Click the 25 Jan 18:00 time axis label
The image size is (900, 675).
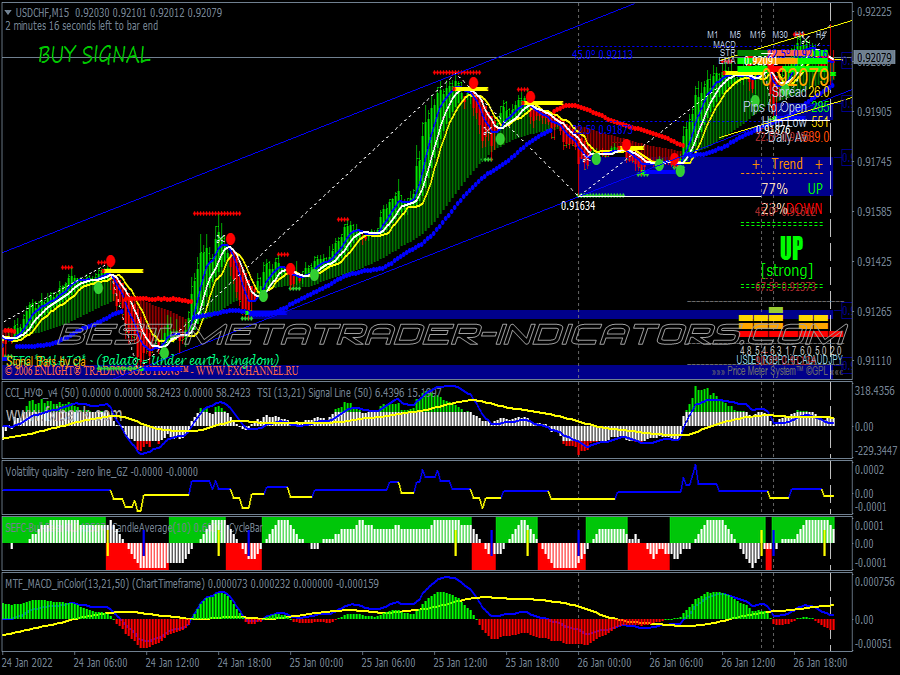(533, 662)
